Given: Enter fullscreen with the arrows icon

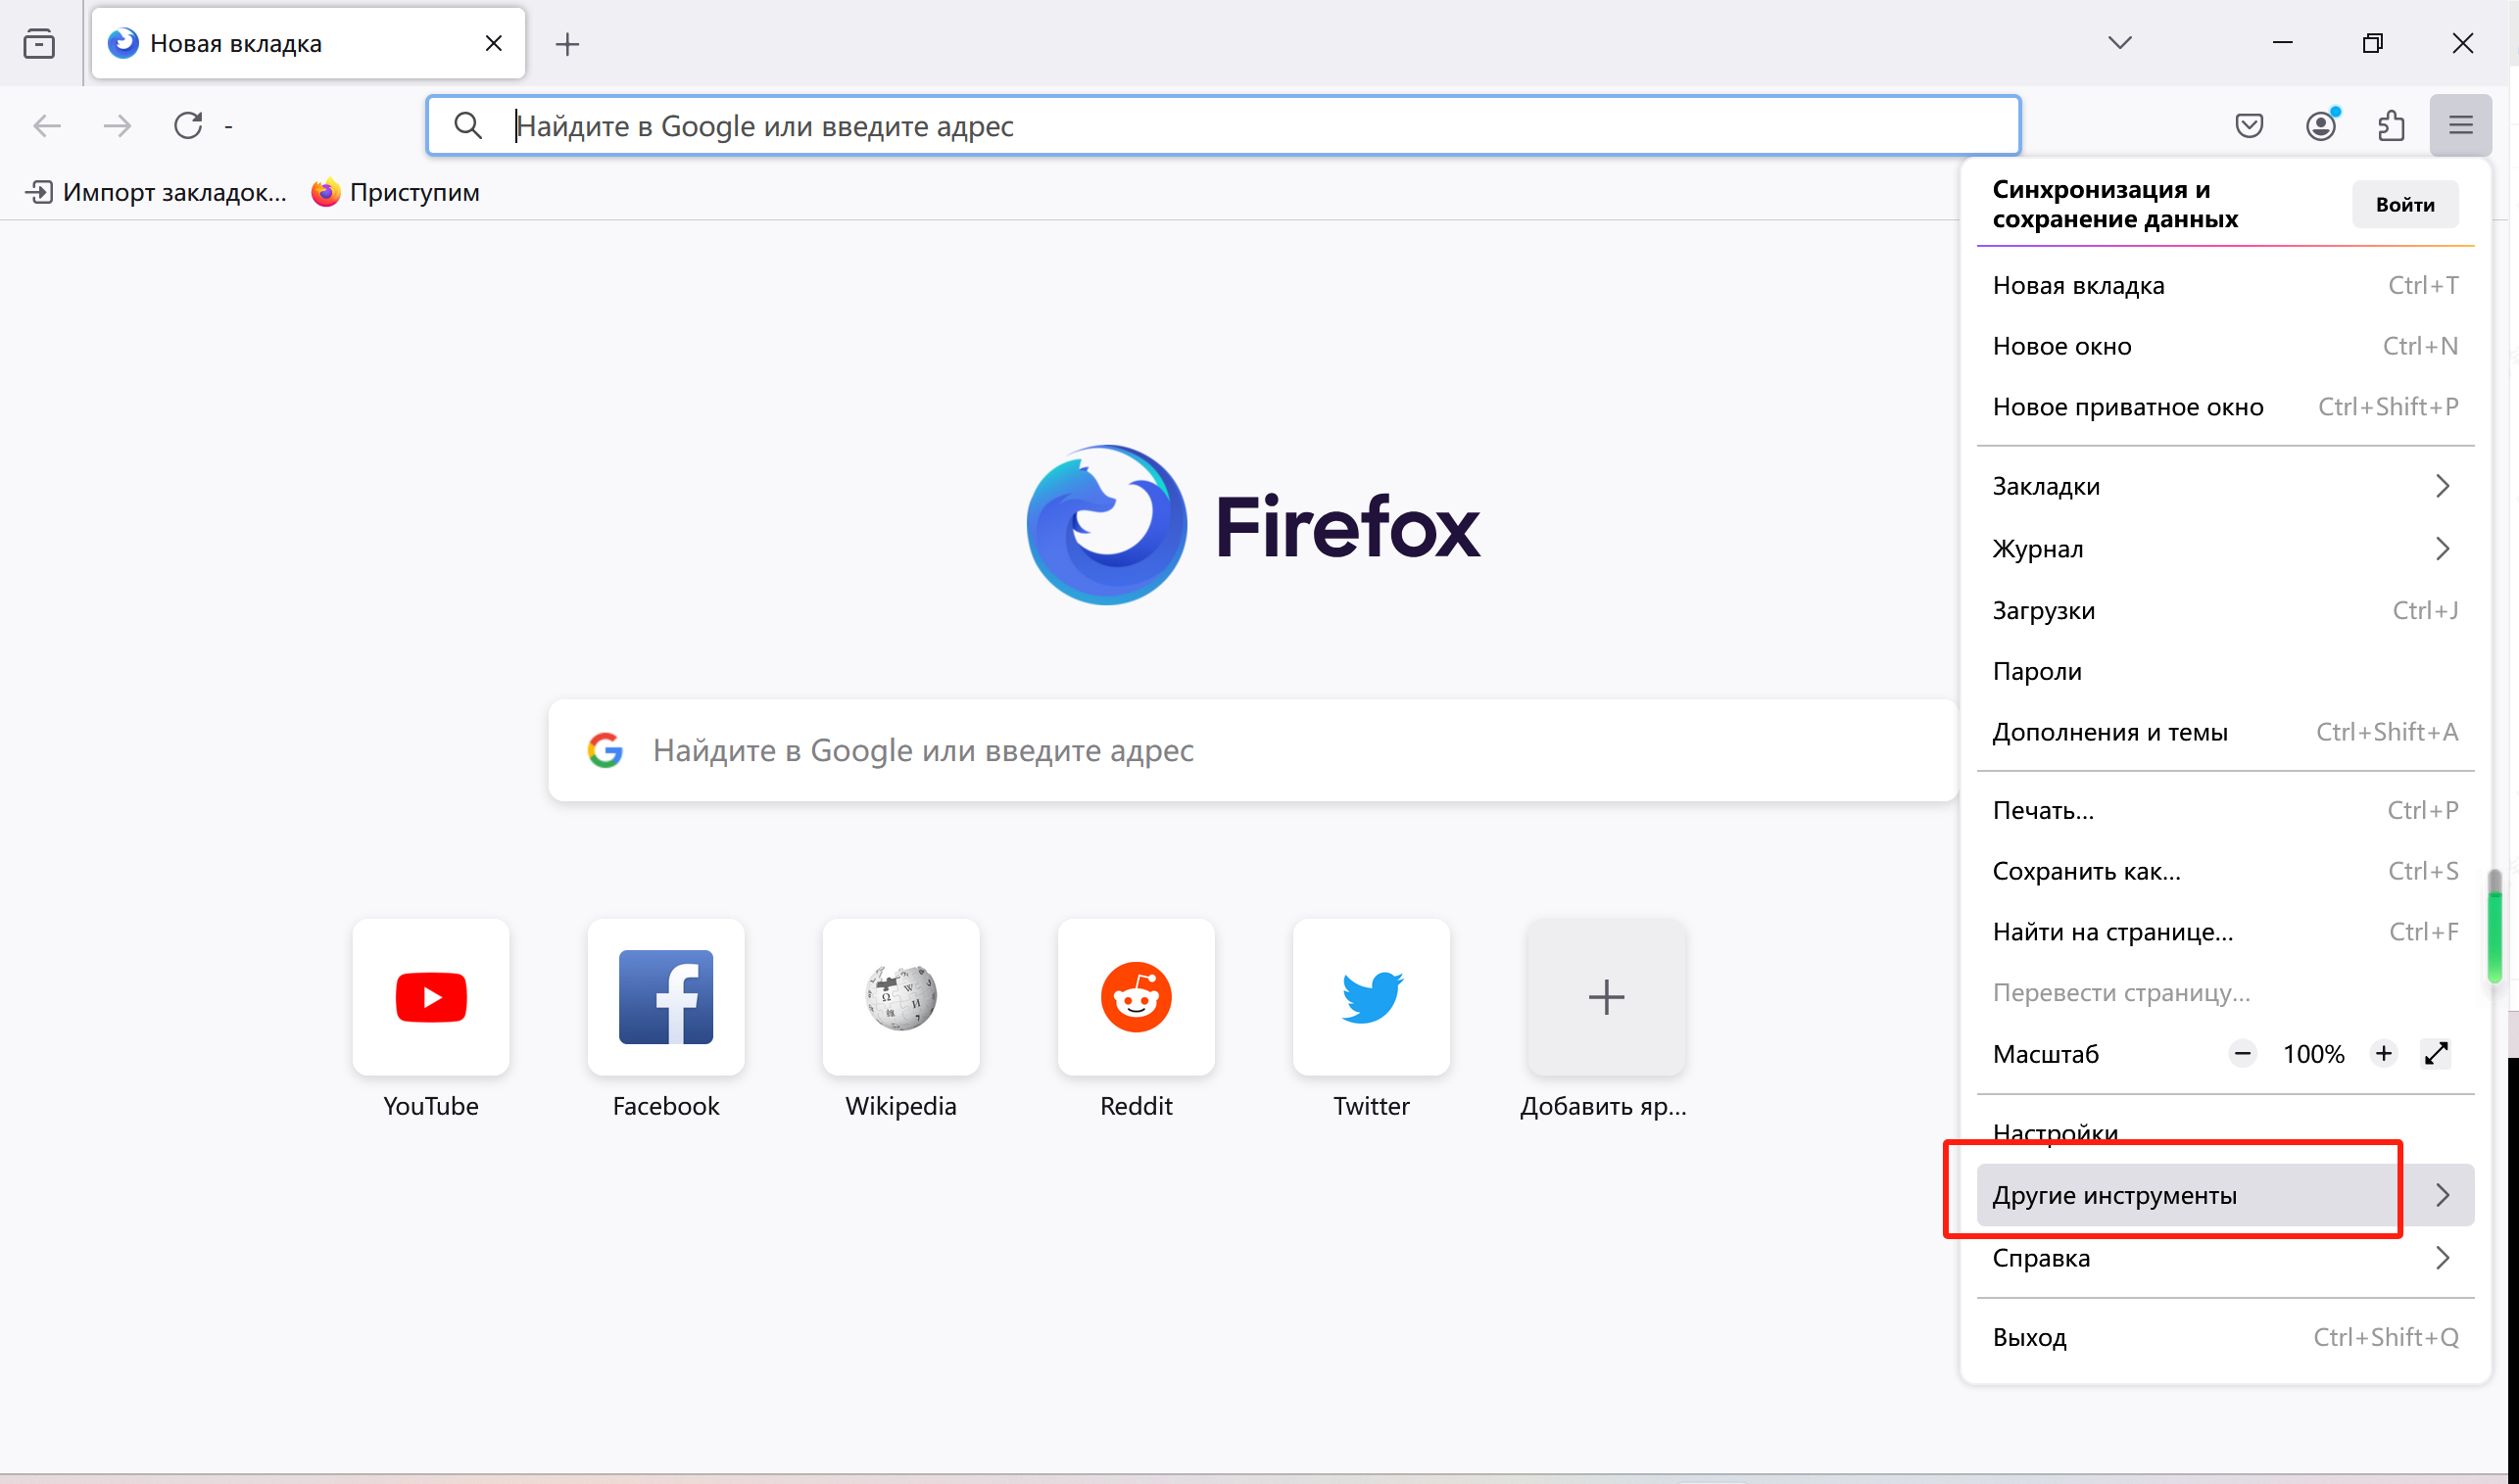Looking at the screenshot, I should 2436,1053.
